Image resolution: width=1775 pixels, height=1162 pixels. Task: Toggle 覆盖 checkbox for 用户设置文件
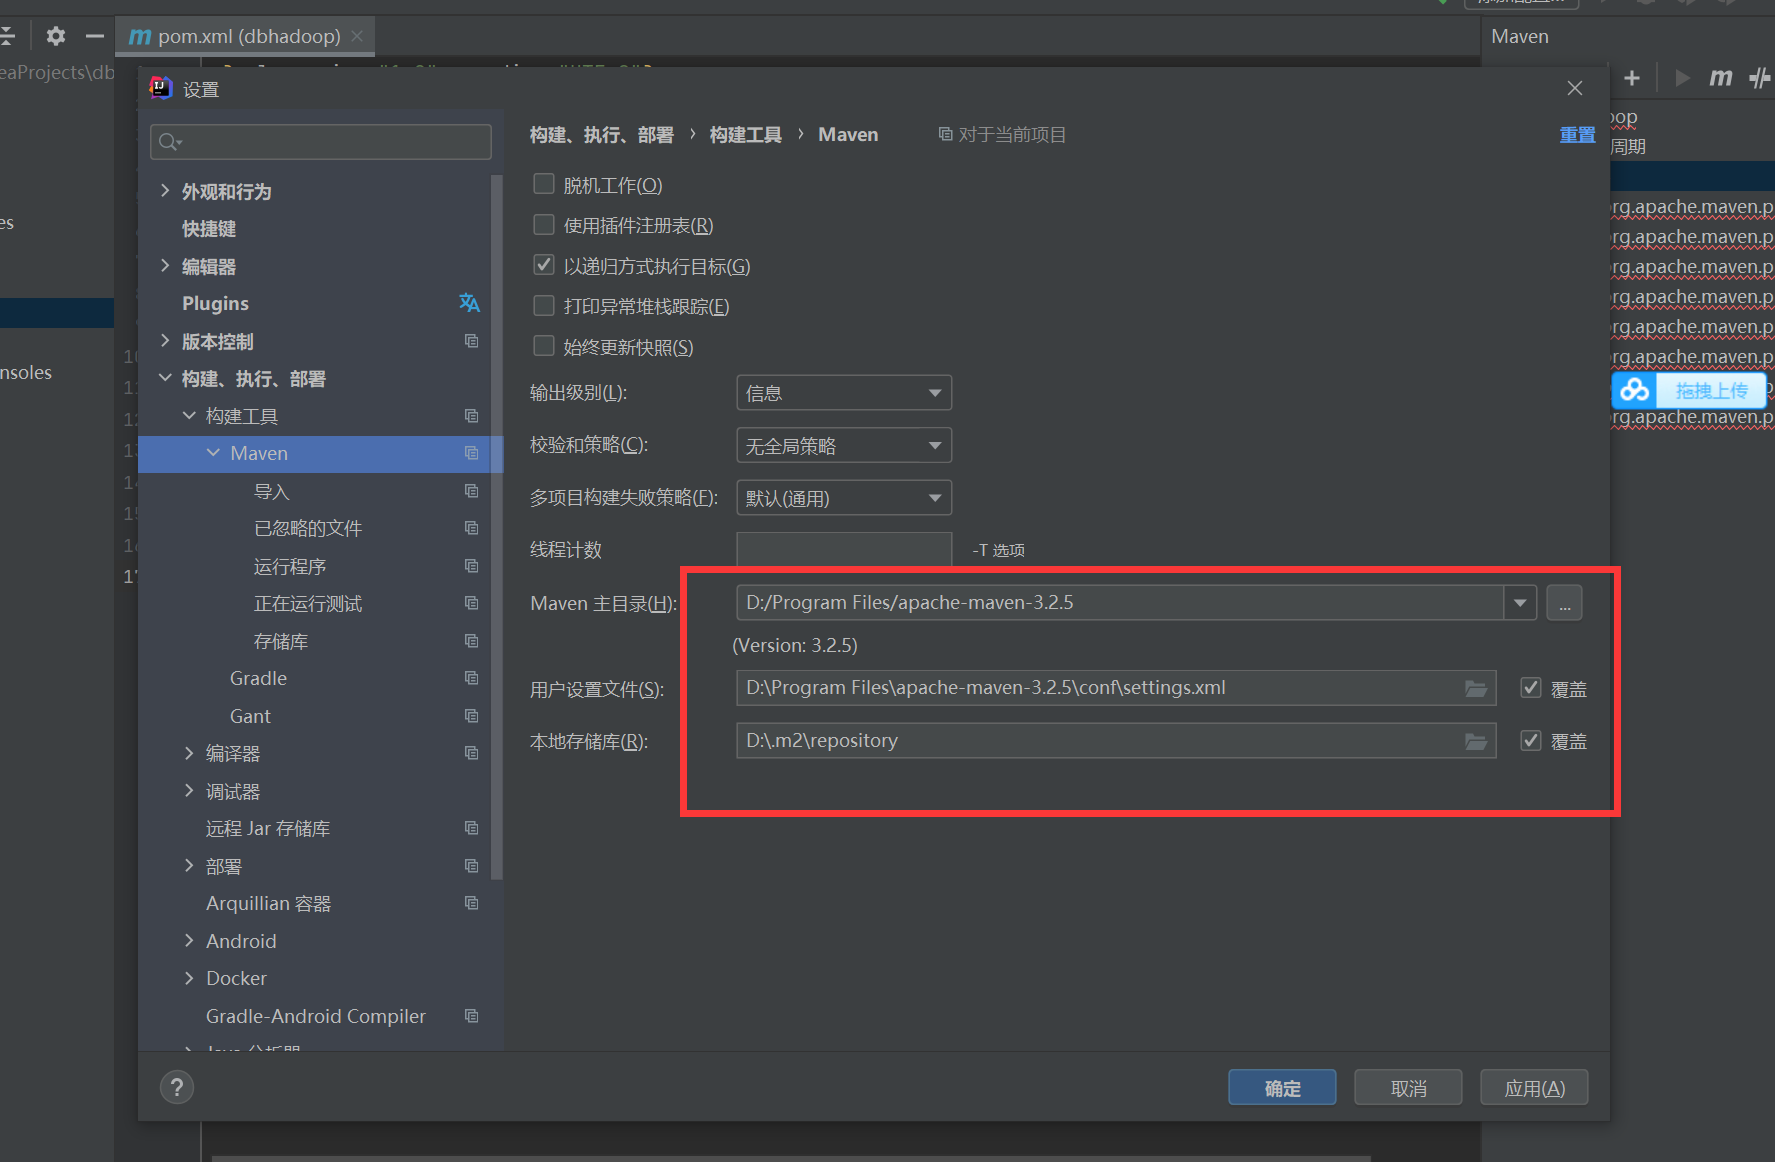(x=1531, y=688)
